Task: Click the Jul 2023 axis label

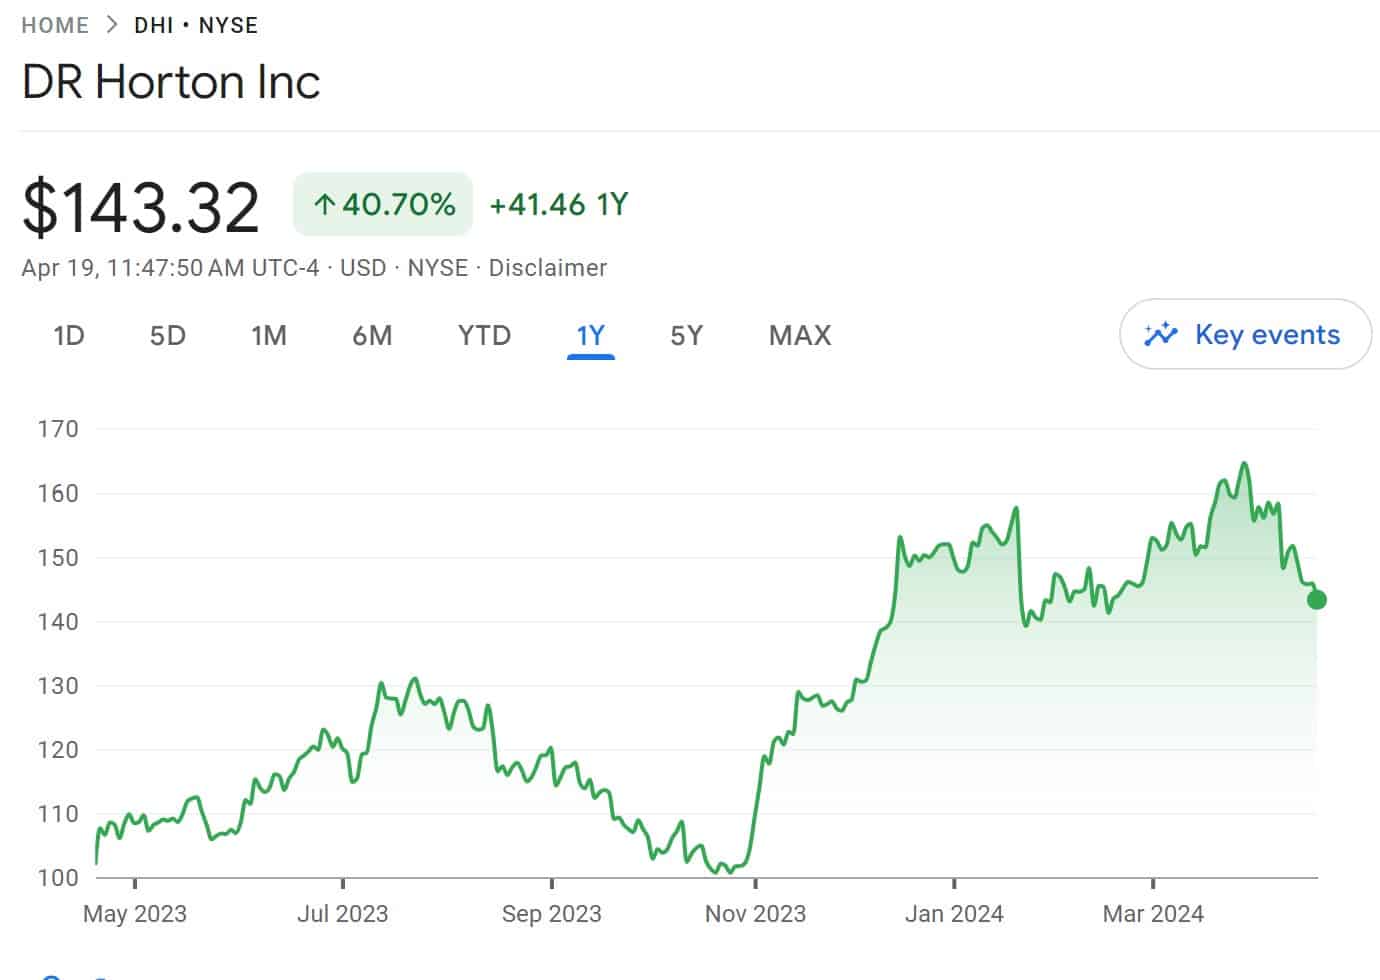Action: click(x=342, y=913)
